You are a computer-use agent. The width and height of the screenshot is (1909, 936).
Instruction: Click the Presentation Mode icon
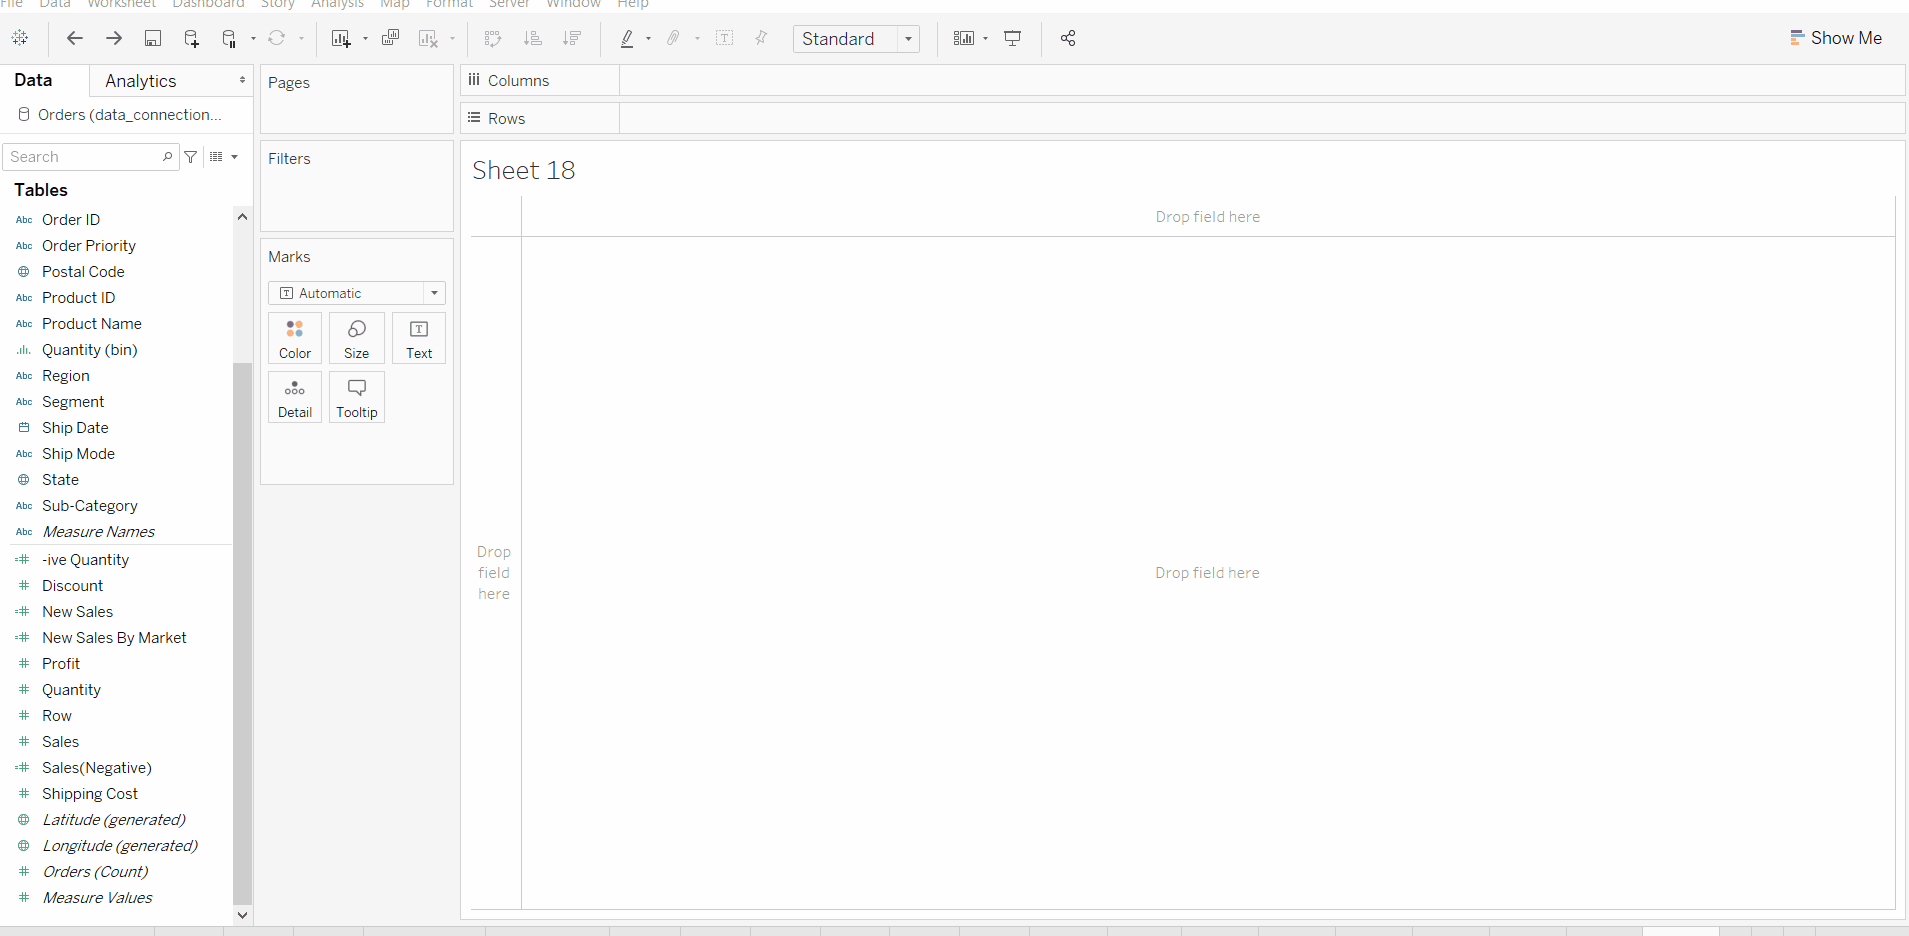click(1013, 38)
